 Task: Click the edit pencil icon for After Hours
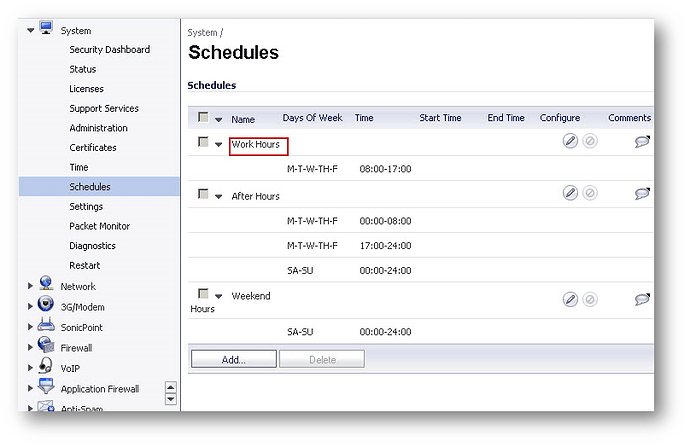[x=570, y=193]
